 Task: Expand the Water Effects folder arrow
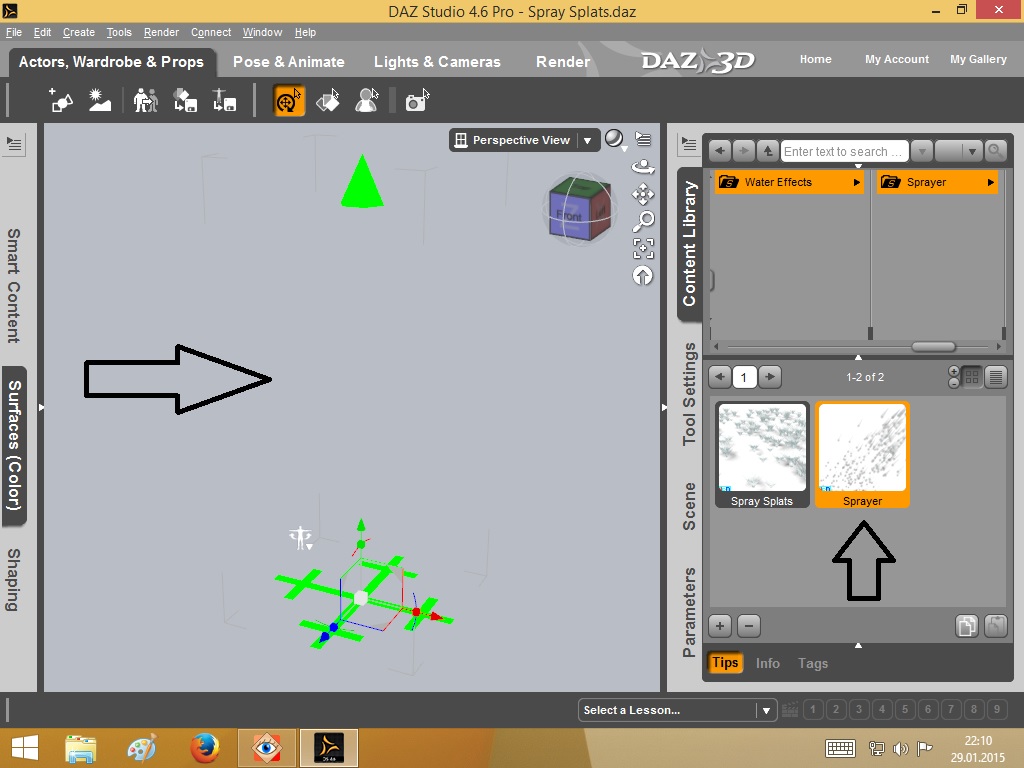pyautogui.click(x=856, y=182)
